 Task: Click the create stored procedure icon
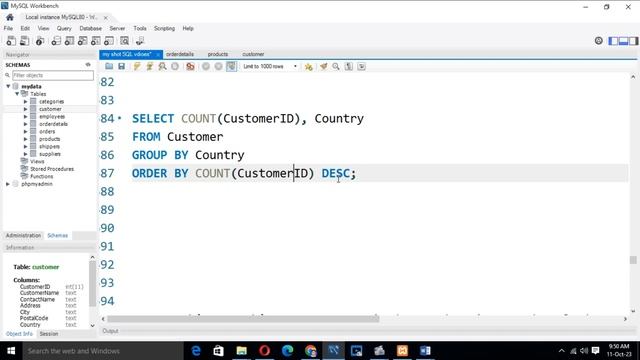tap(96, 41)
